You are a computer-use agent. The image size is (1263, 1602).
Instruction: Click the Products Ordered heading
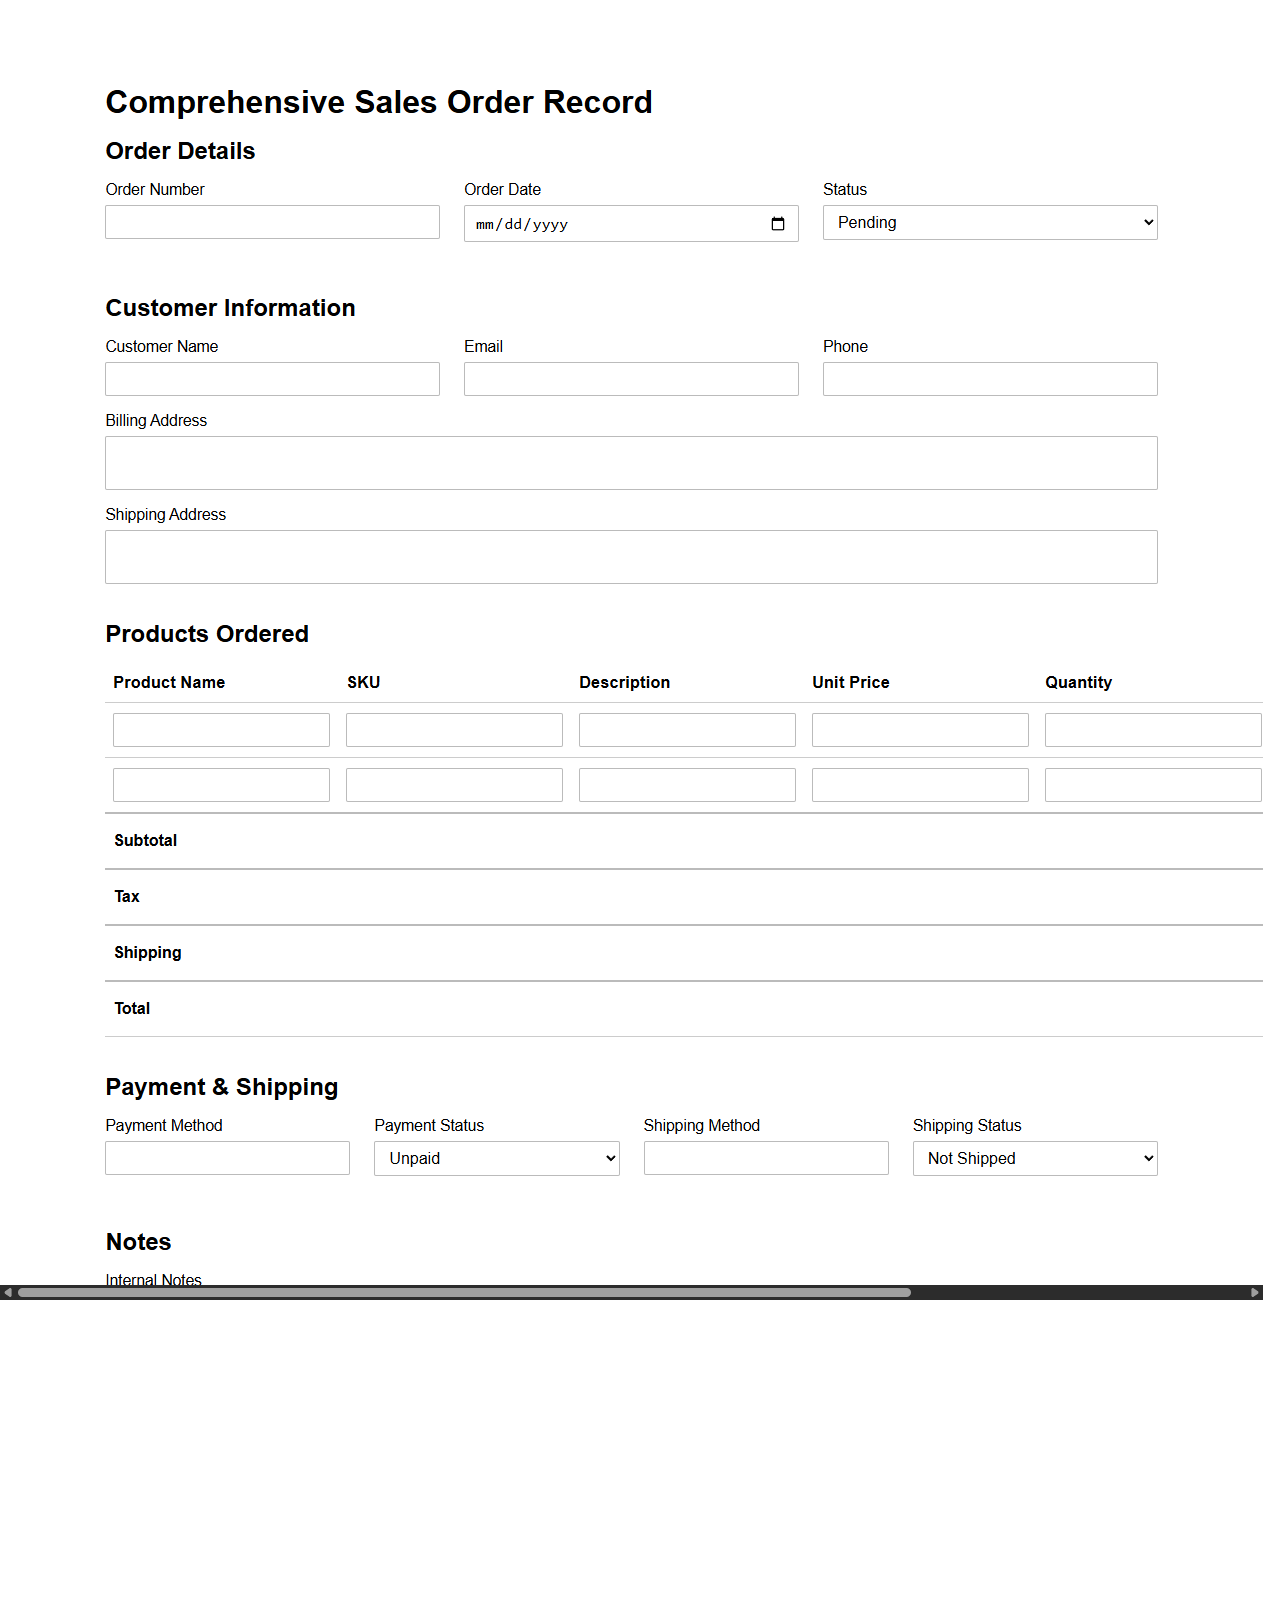click(x=207, y=634)
